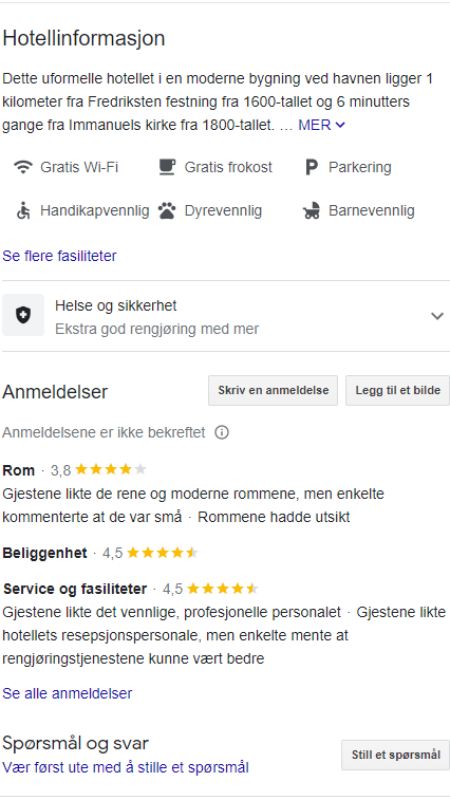
Task: Expand the Helse og sikkerhet section chevron
Action: click(x=437, y=316)
